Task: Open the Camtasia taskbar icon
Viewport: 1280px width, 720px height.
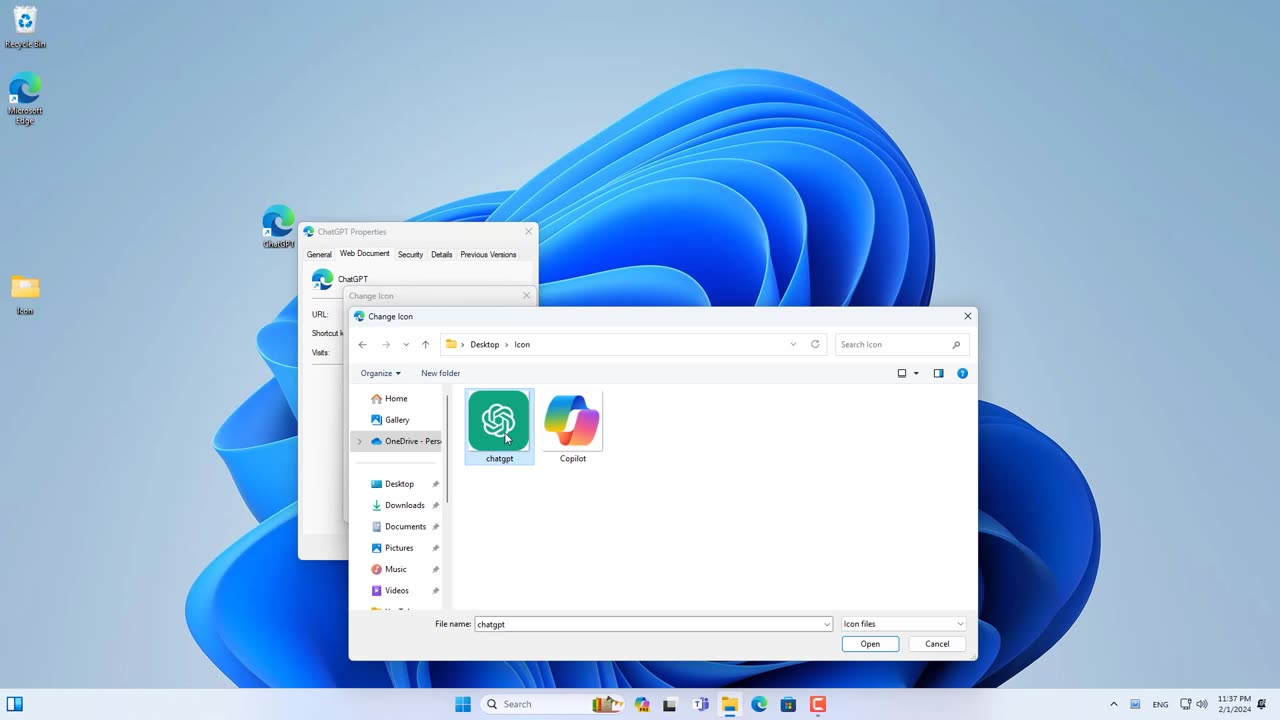Action: click(x=818, y=704)
